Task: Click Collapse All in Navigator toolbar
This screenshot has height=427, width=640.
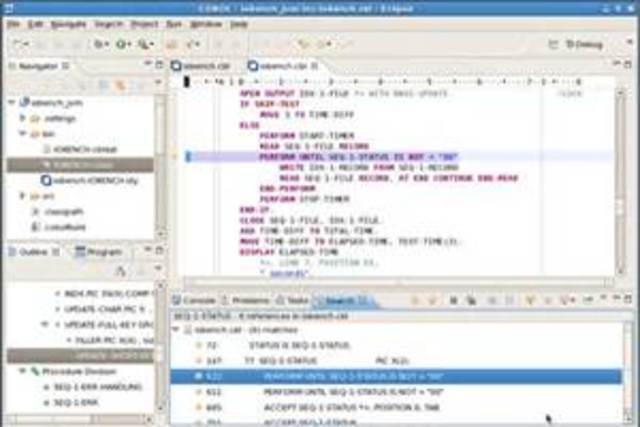Action: click(x=104, y=85)
